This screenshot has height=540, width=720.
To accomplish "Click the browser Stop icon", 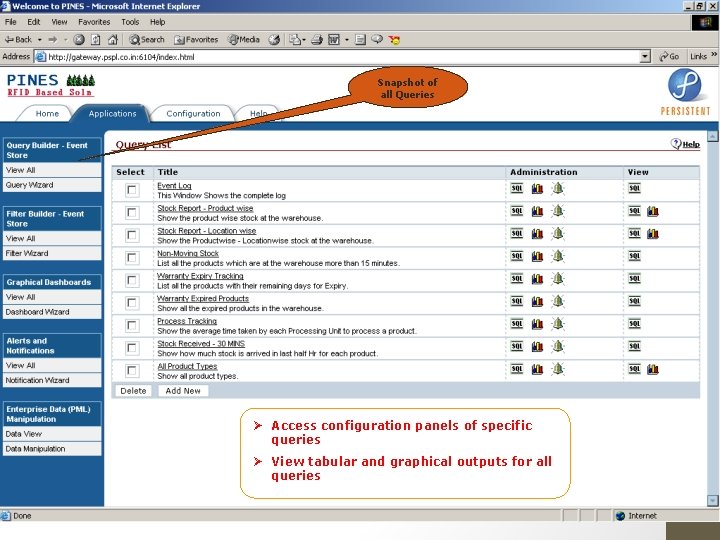I will coord(79,39).
